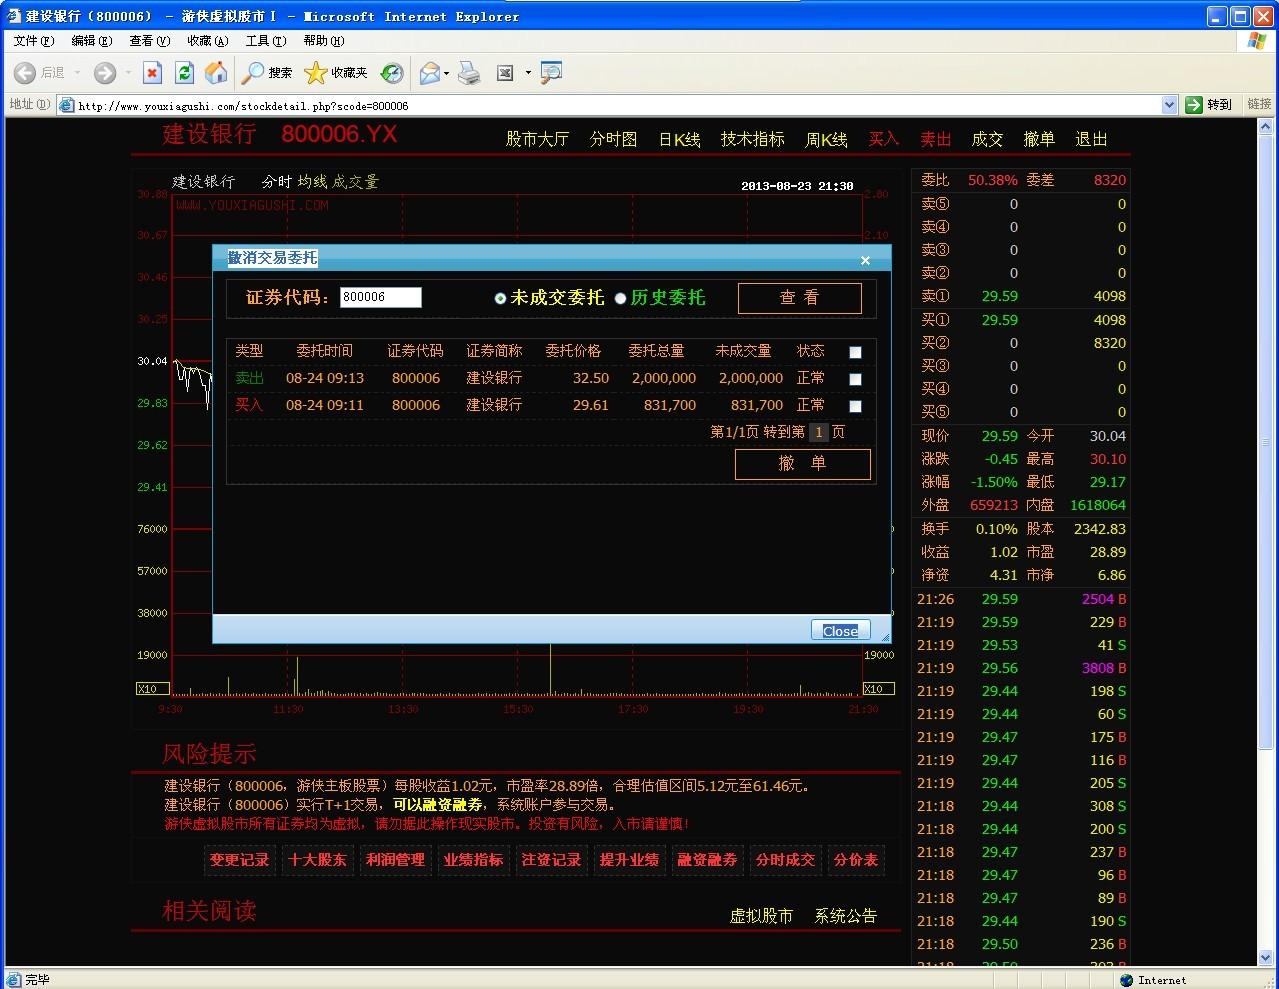Open the Search (搜索) toolbar button
Viewport: 1279px width, 989px height.
(x=268, y=73)
